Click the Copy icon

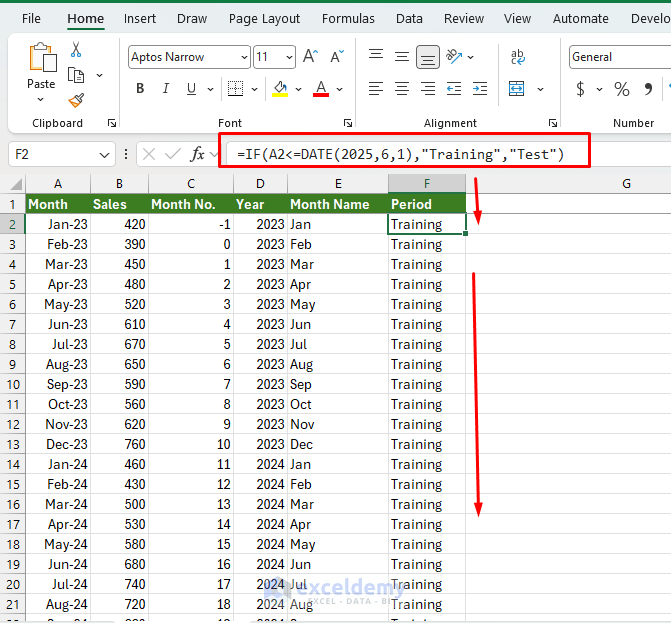coord(76,75)
